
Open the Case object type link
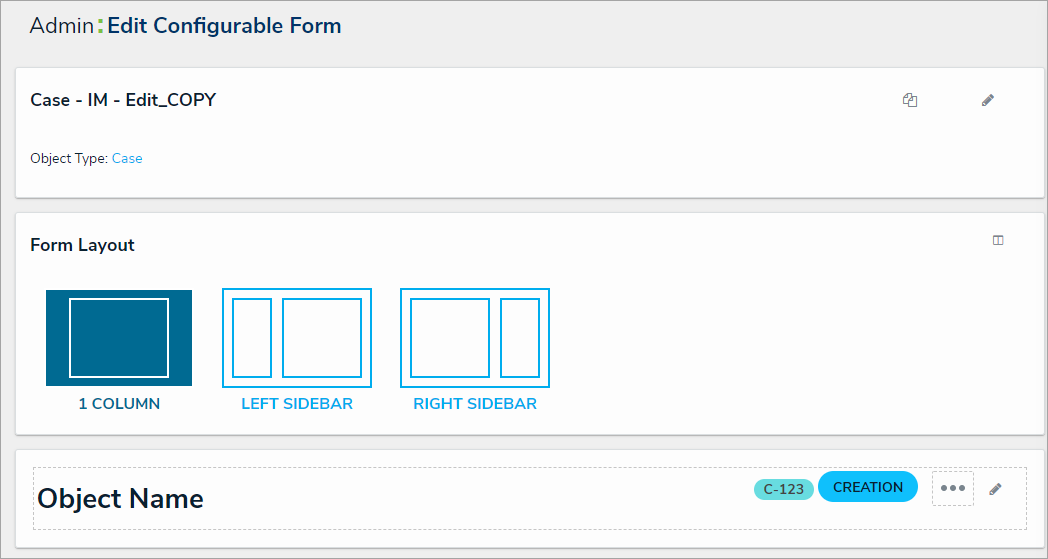click(x=127, y=158)
